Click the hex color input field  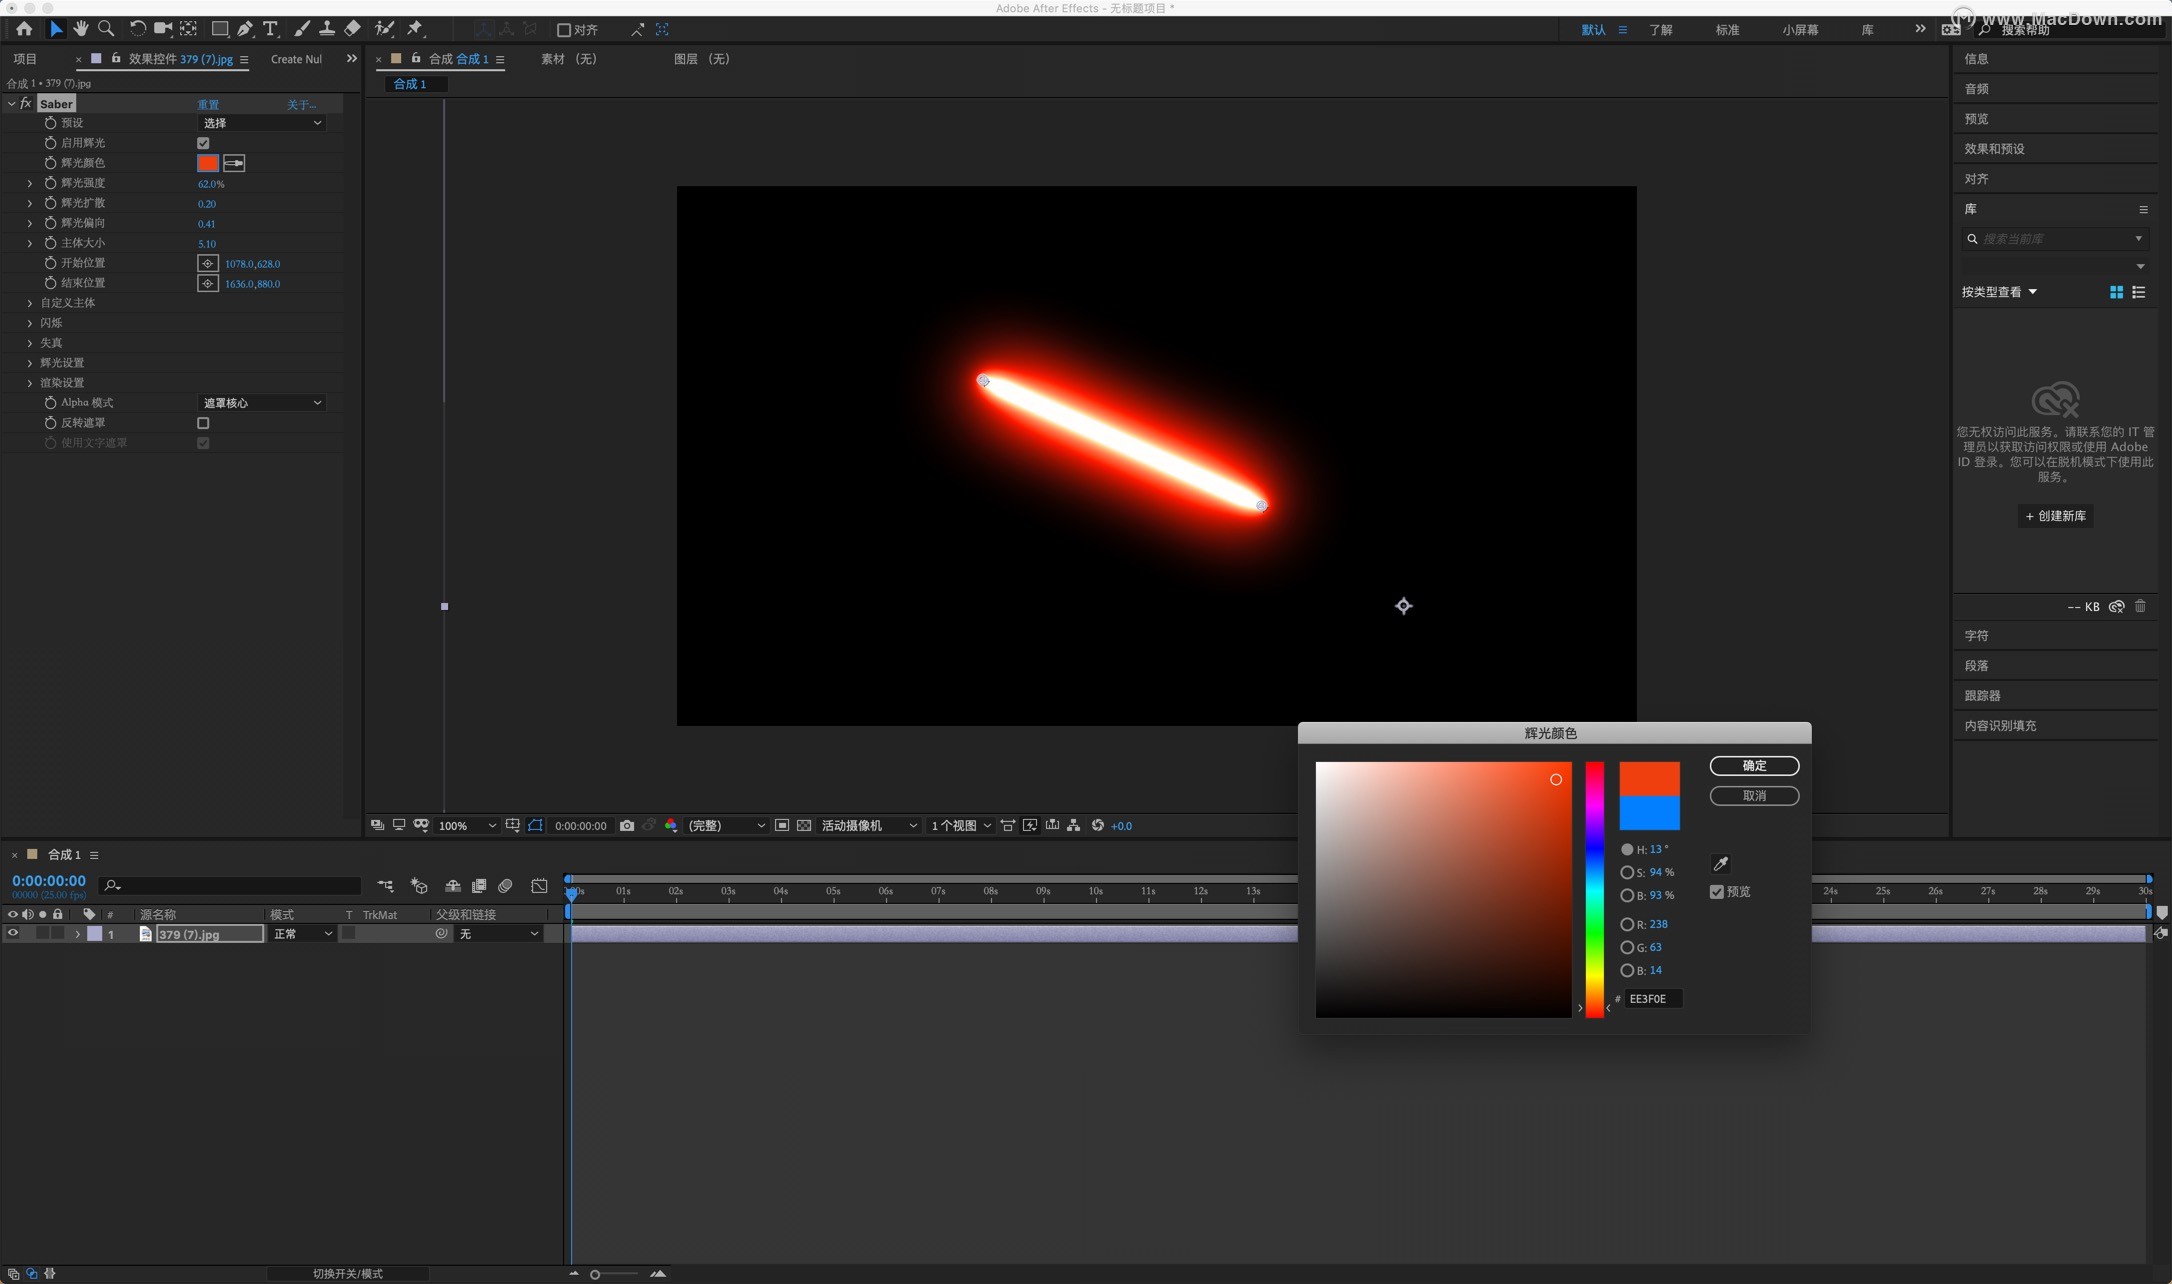tap(1652, 998)
